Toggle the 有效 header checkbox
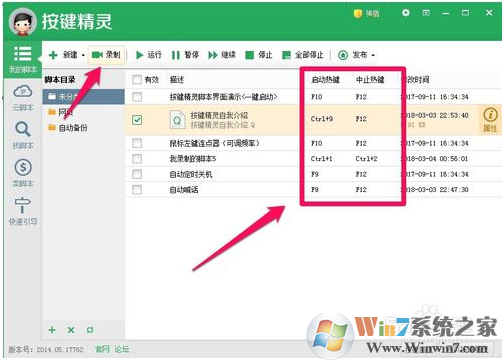Screen dimensions: 504x362 click(137, 80)
